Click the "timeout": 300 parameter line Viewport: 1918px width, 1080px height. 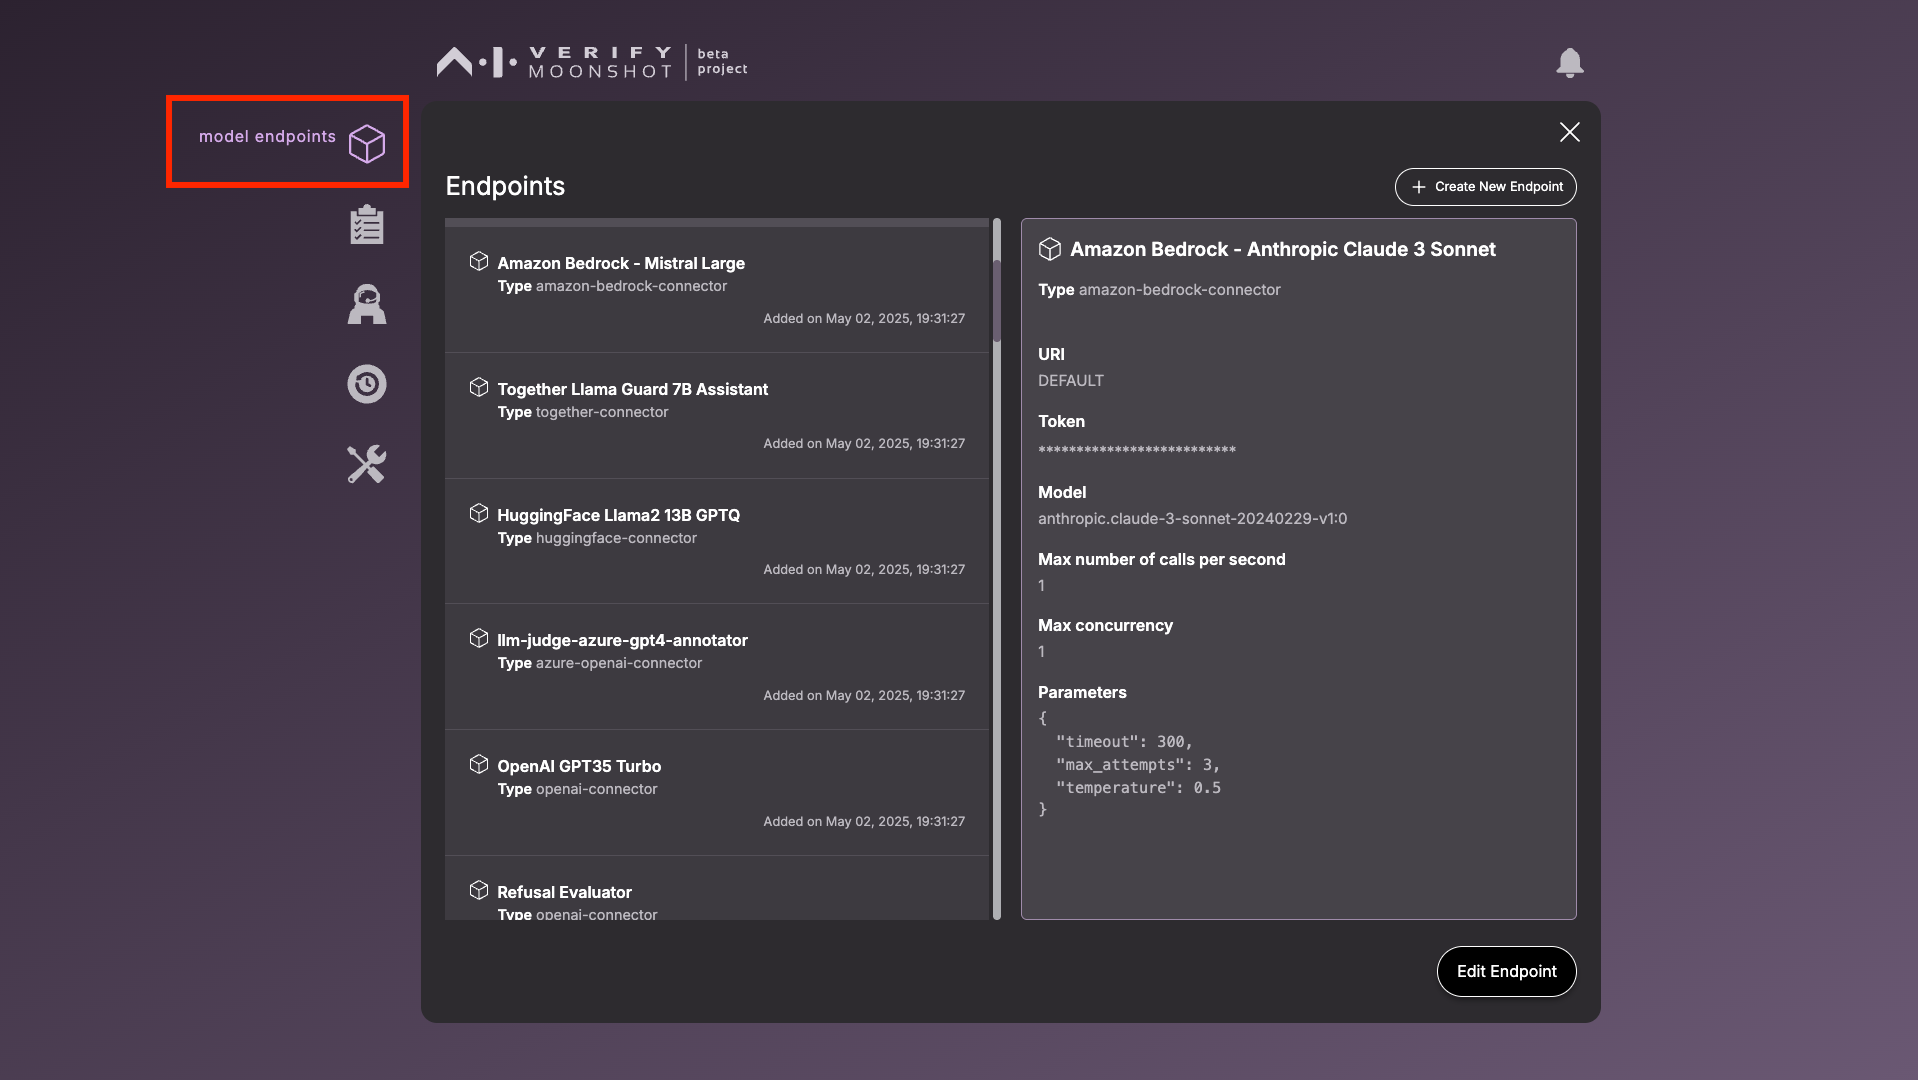coord(1124,742)
